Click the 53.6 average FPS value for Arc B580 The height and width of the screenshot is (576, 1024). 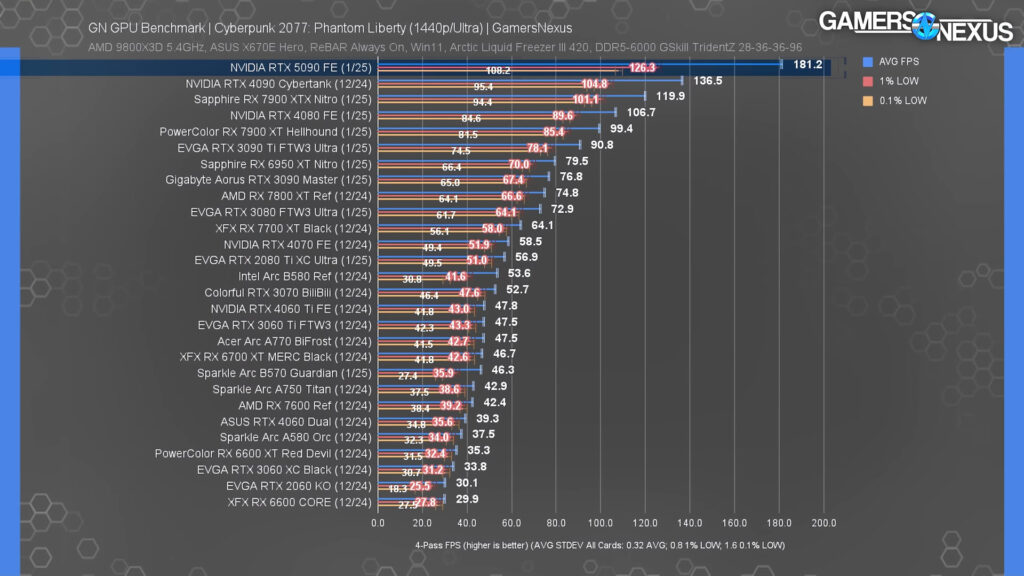point(519,274)
